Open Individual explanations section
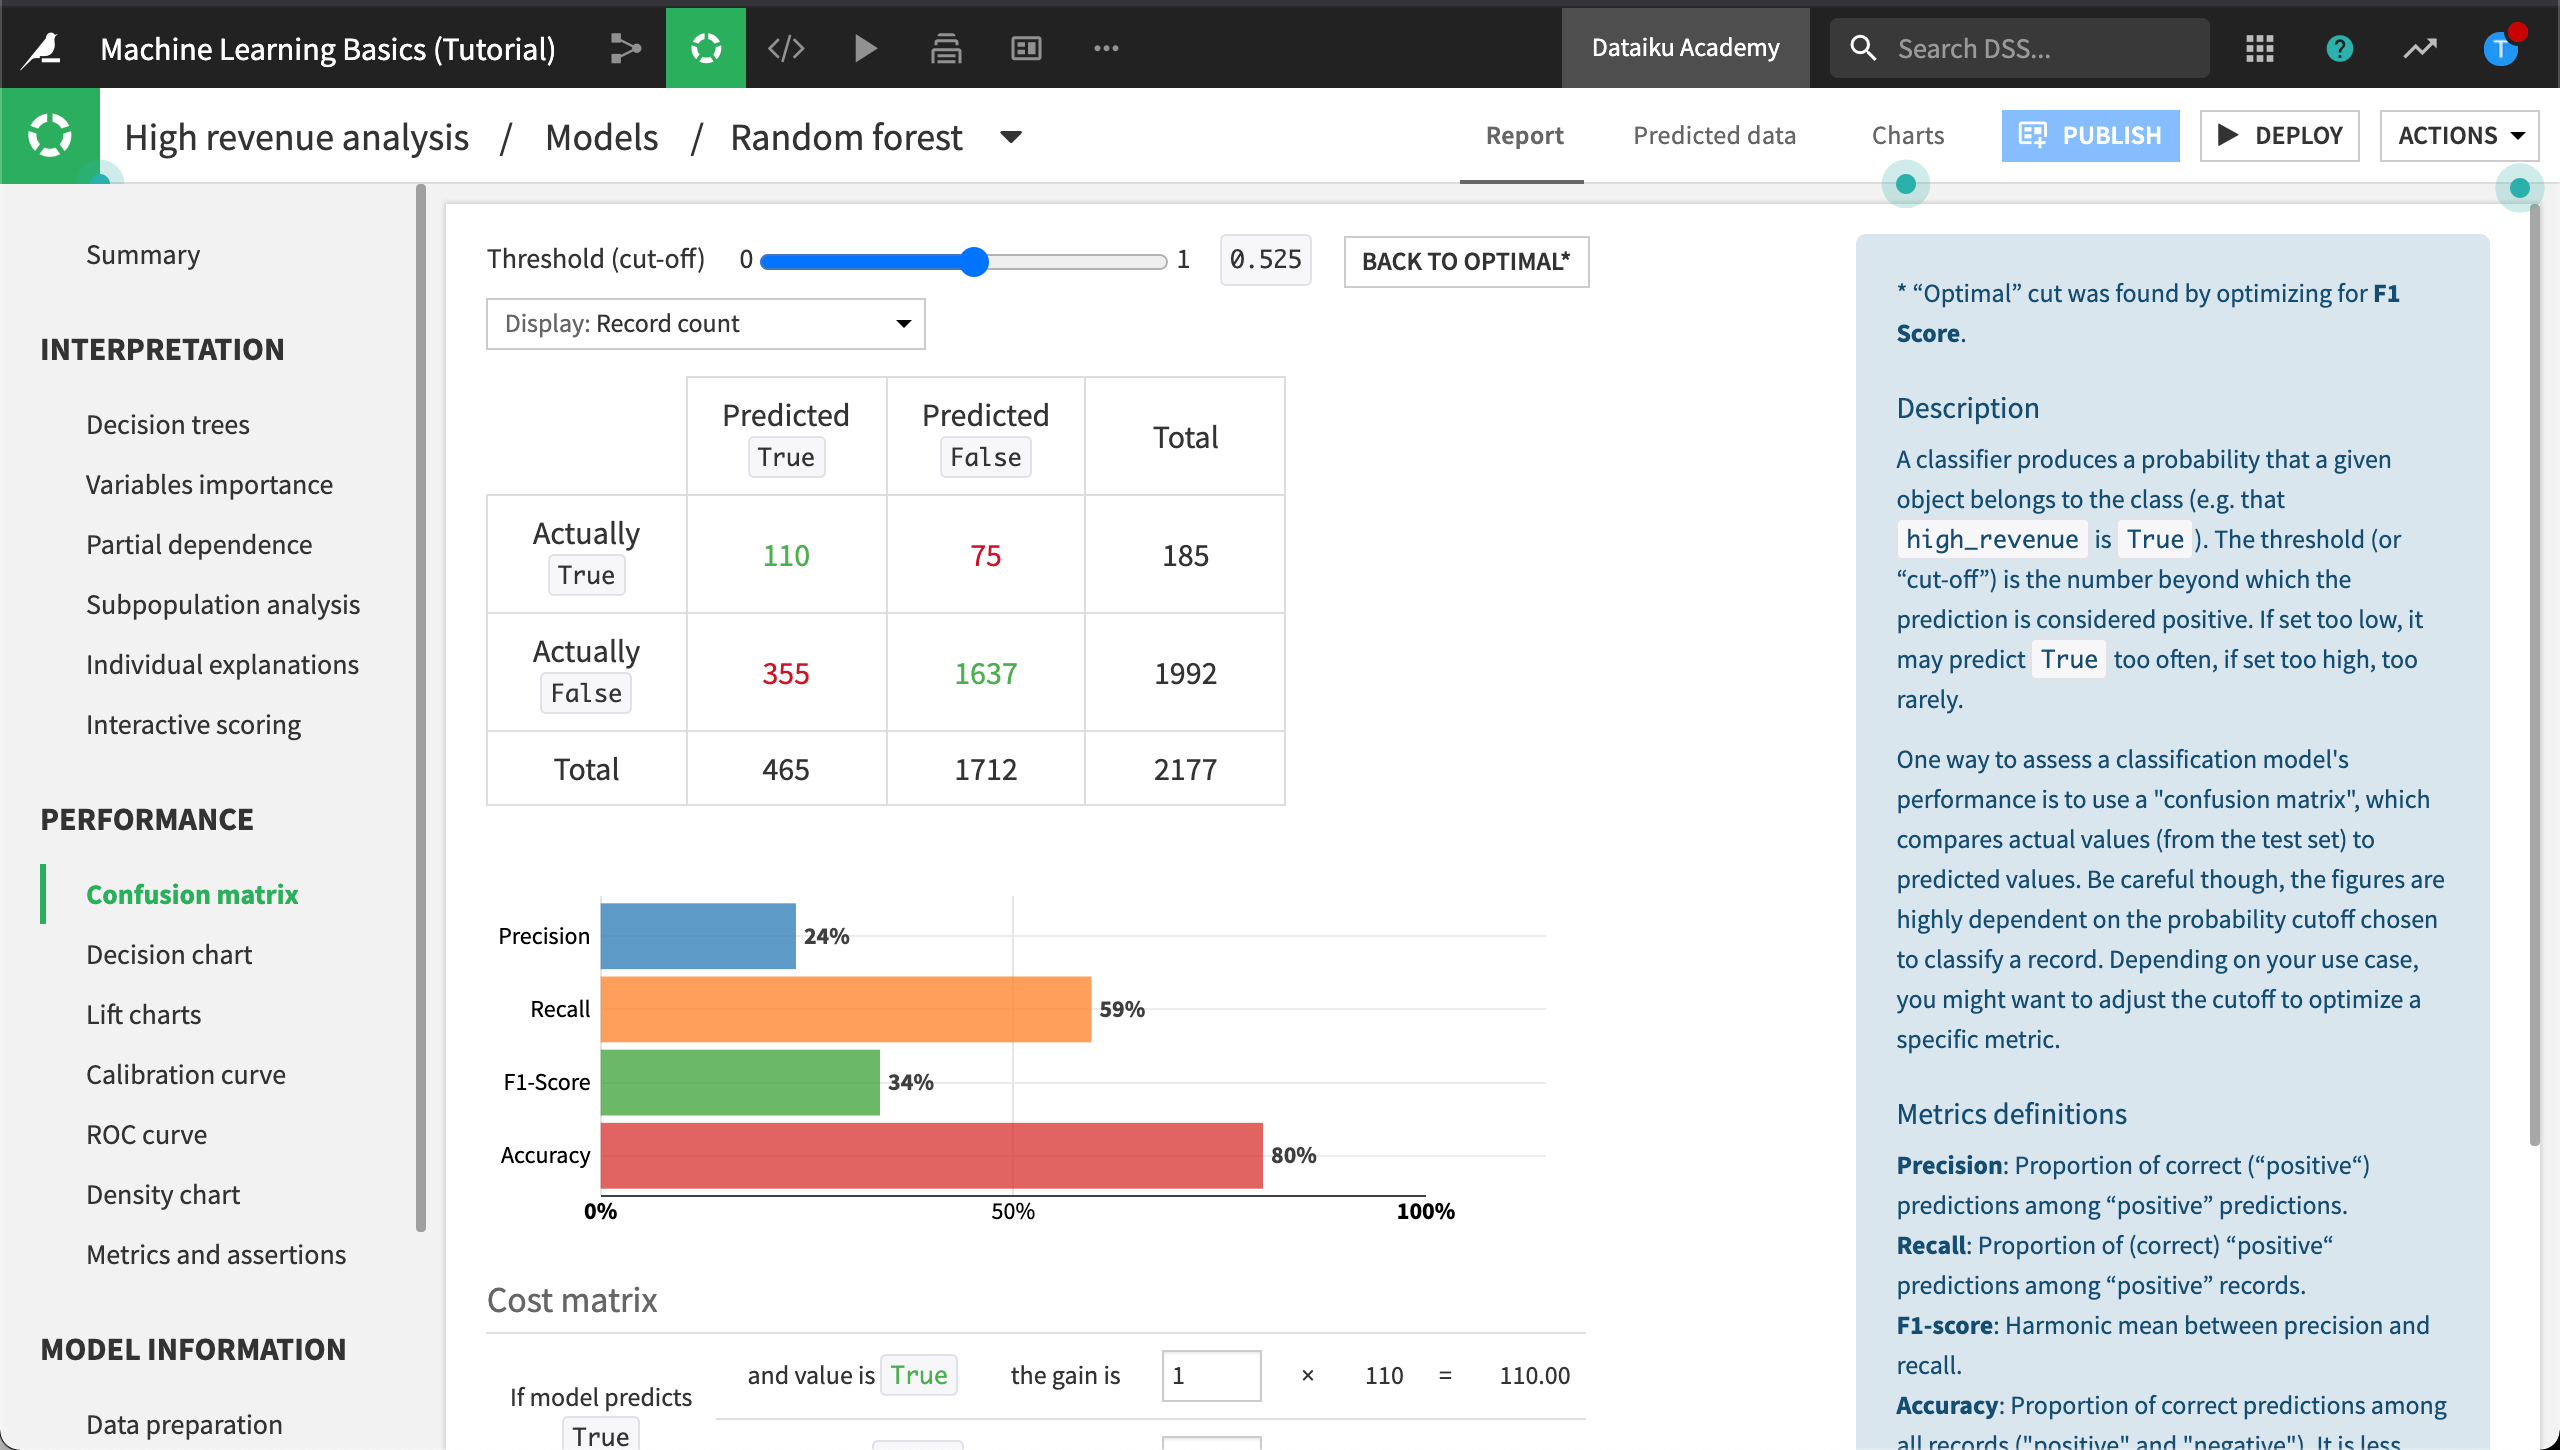2560x1450 pixels. tap(222, 665)
